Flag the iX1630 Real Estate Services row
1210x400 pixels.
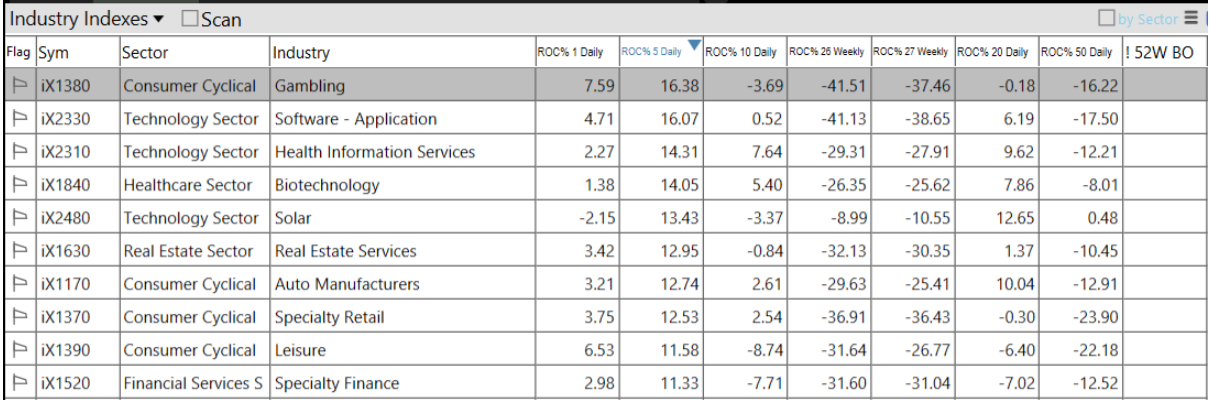19,251
